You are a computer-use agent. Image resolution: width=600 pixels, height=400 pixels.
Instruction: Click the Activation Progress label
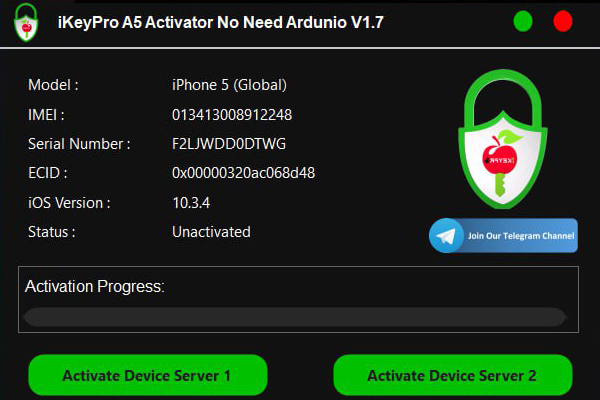point(95,286)
